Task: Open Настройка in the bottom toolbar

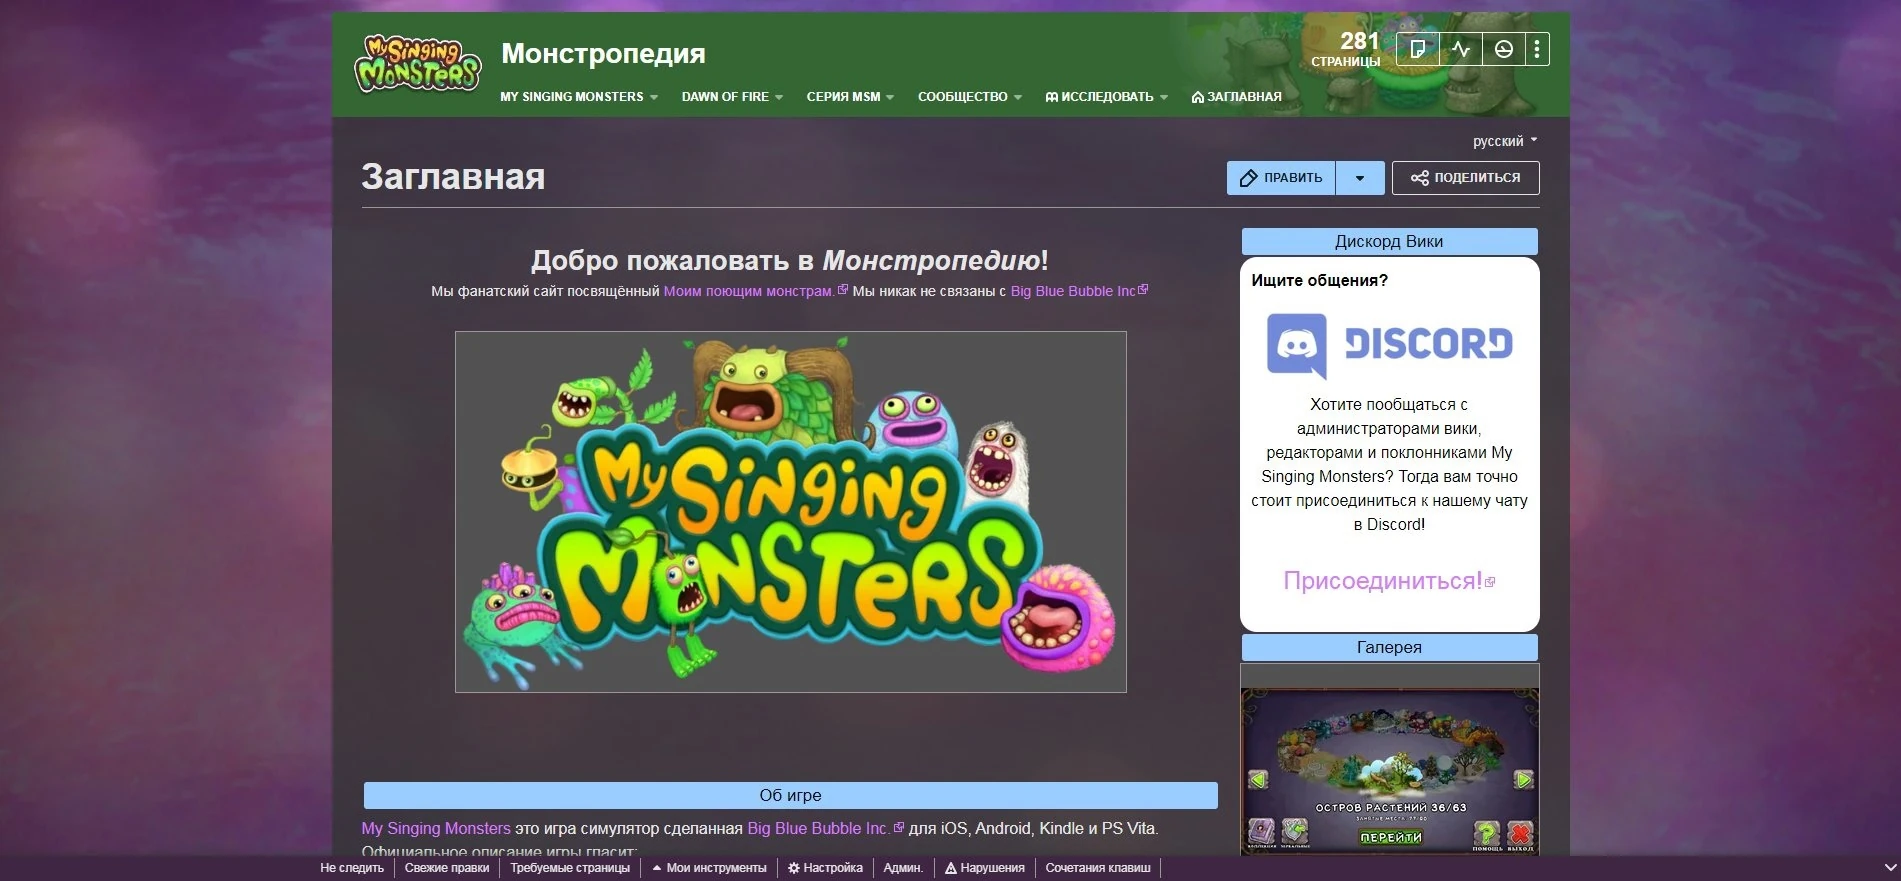Action: pos(825,868)
